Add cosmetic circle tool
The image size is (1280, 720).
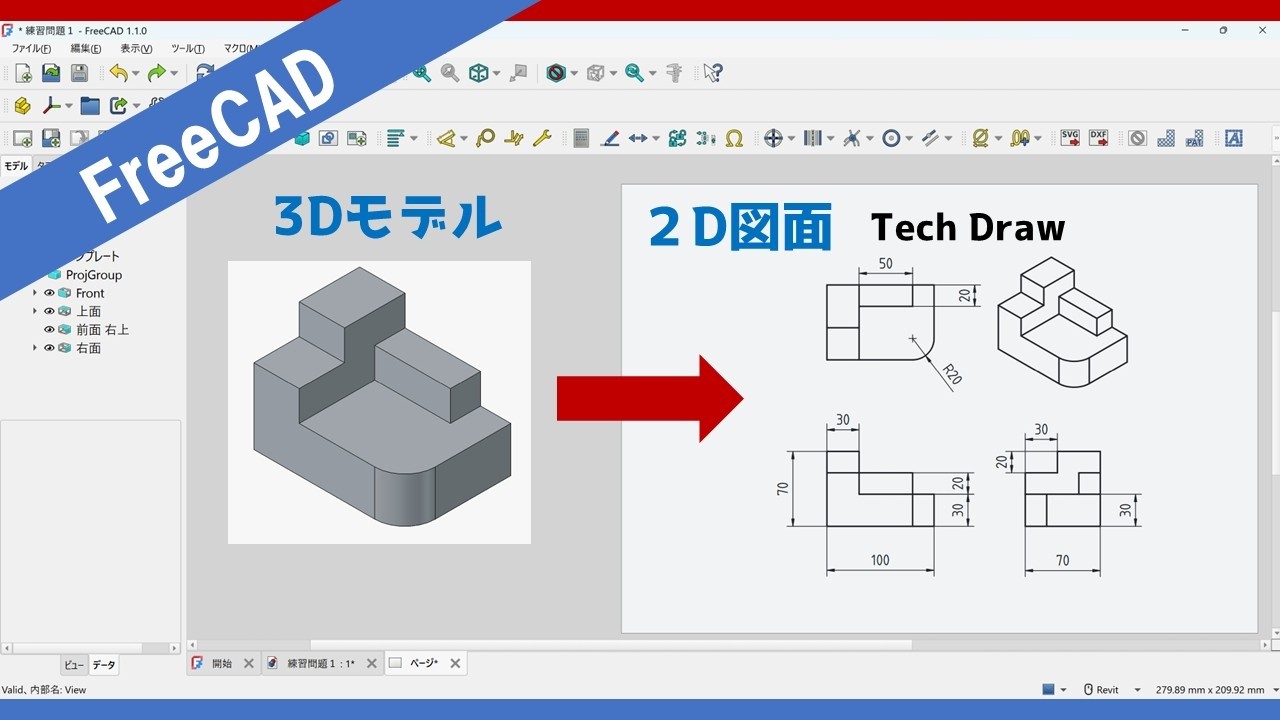[x=891, y=138]
